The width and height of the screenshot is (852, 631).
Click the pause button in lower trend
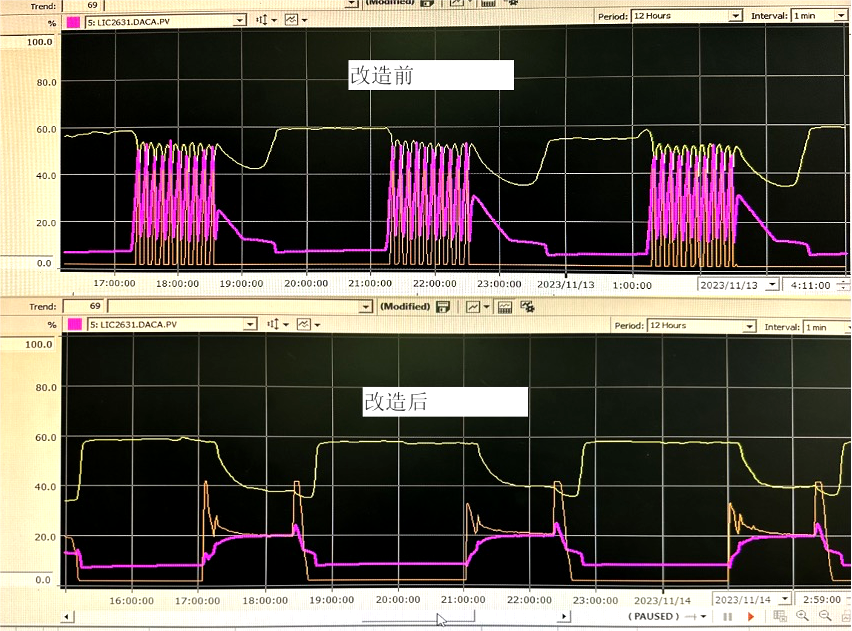[x=729, y=617]
